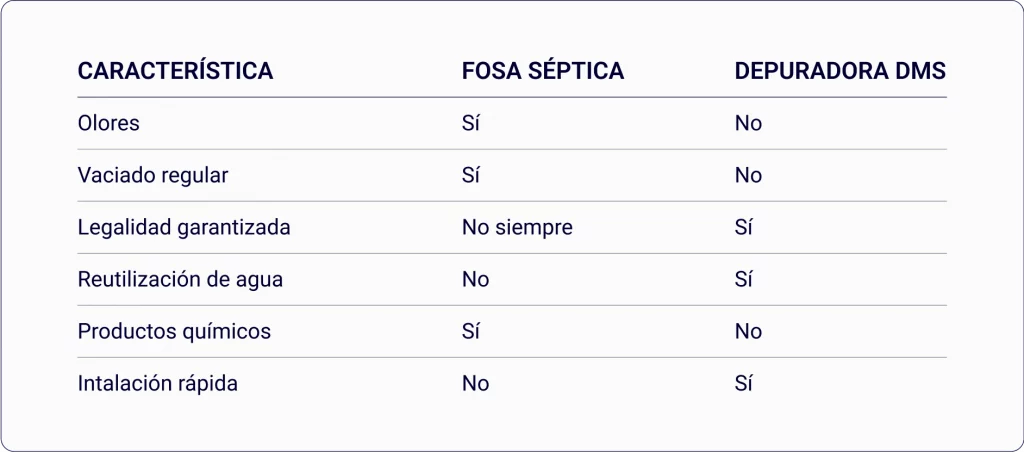Click Fosa Séptica value for Productos químicos
1024x452 pixels.
[471, 332]
